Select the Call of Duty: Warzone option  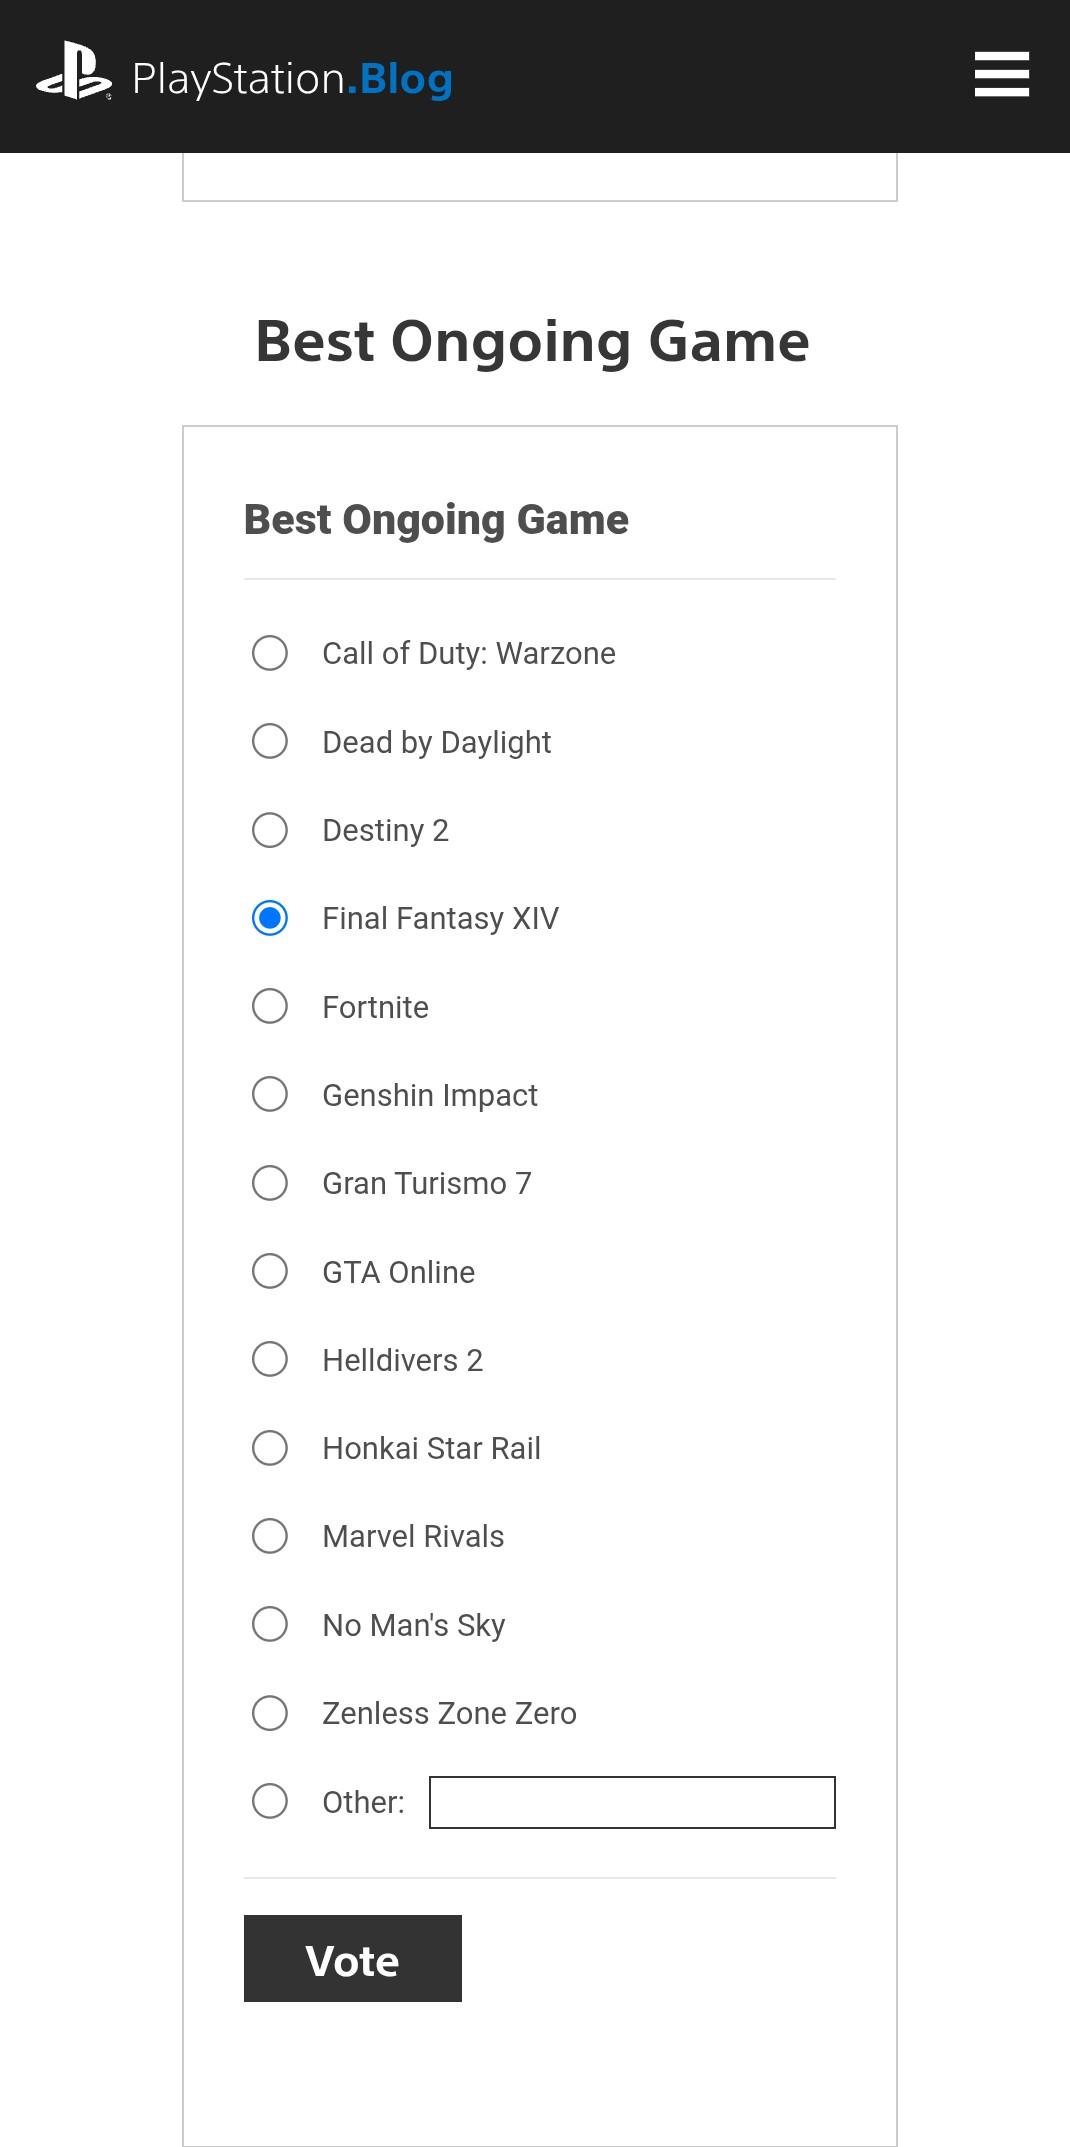coord(270,653)
